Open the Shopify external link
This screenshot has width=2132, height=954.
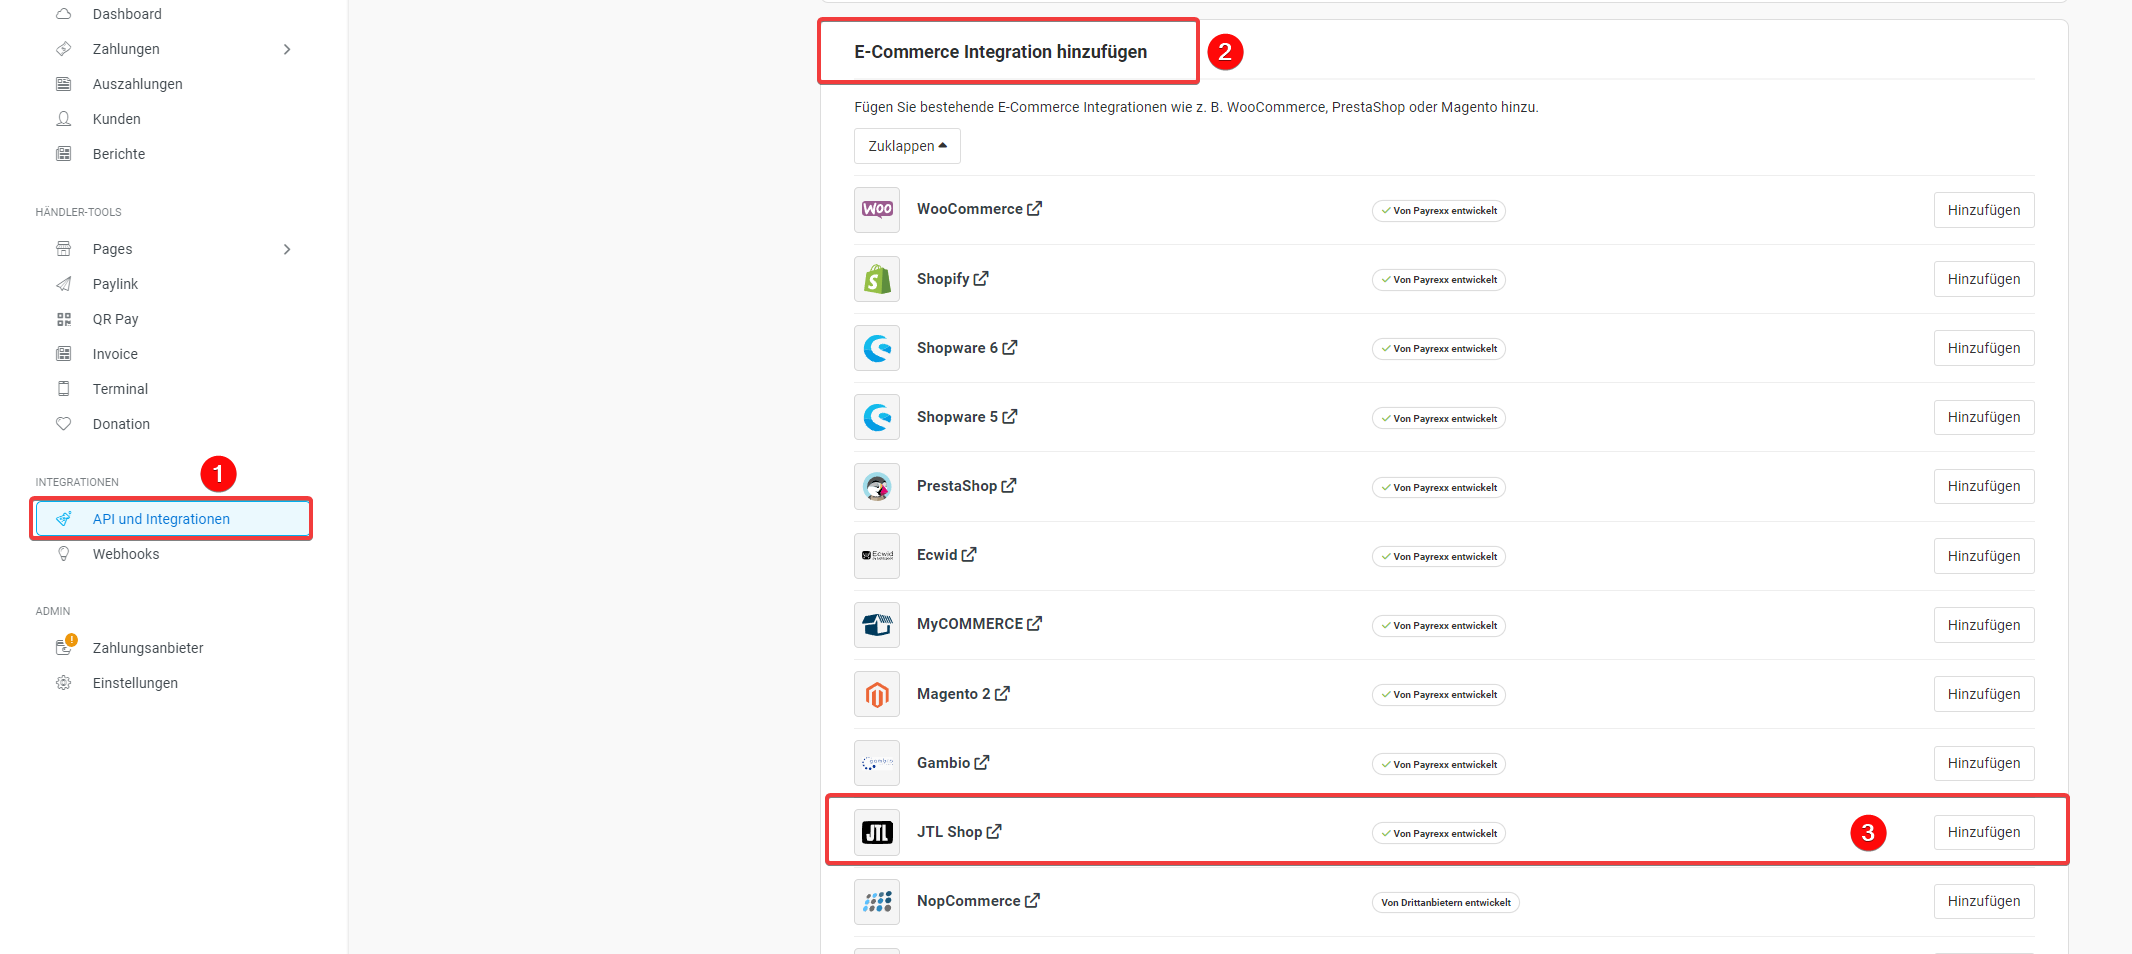(x=981, y=279)
